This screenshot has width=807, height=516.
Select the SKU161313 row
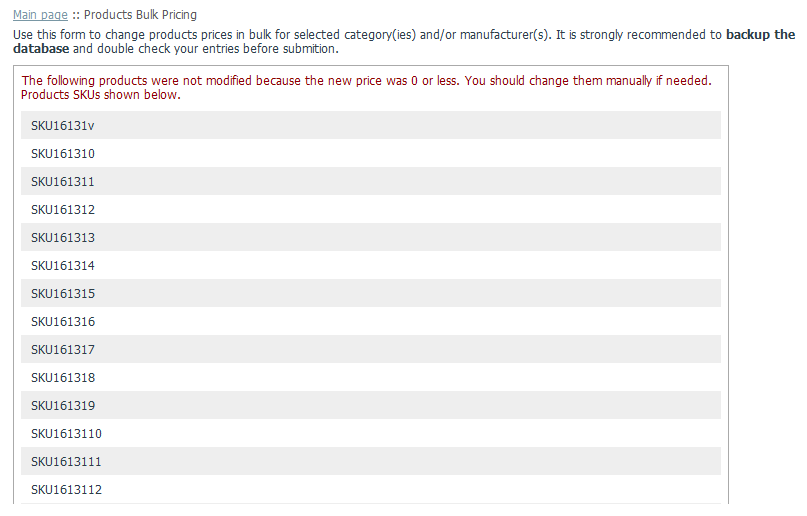371,238
